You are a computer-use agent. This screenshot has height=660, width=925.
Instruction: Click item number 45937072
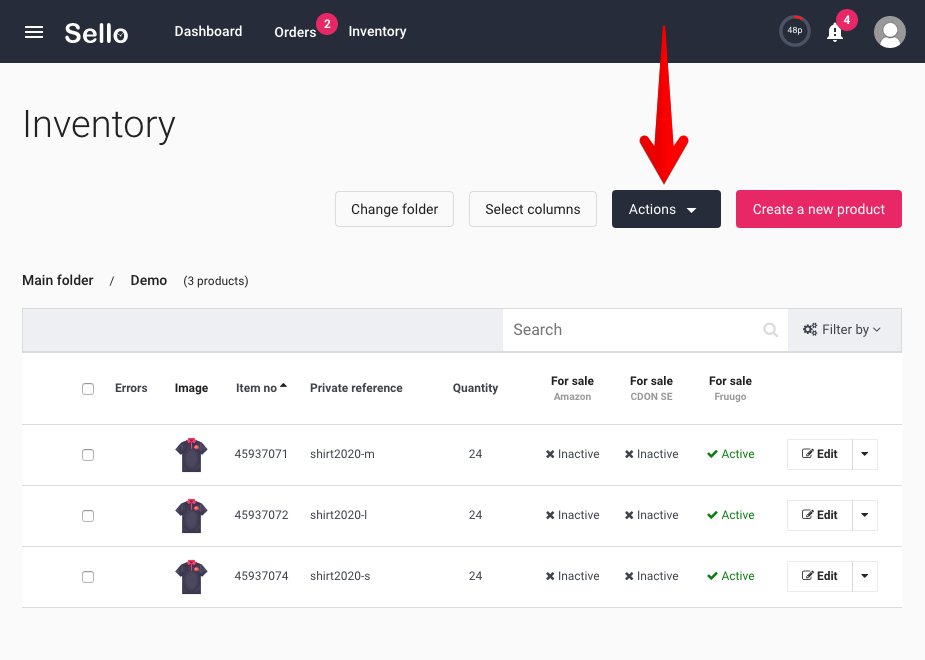261,515
